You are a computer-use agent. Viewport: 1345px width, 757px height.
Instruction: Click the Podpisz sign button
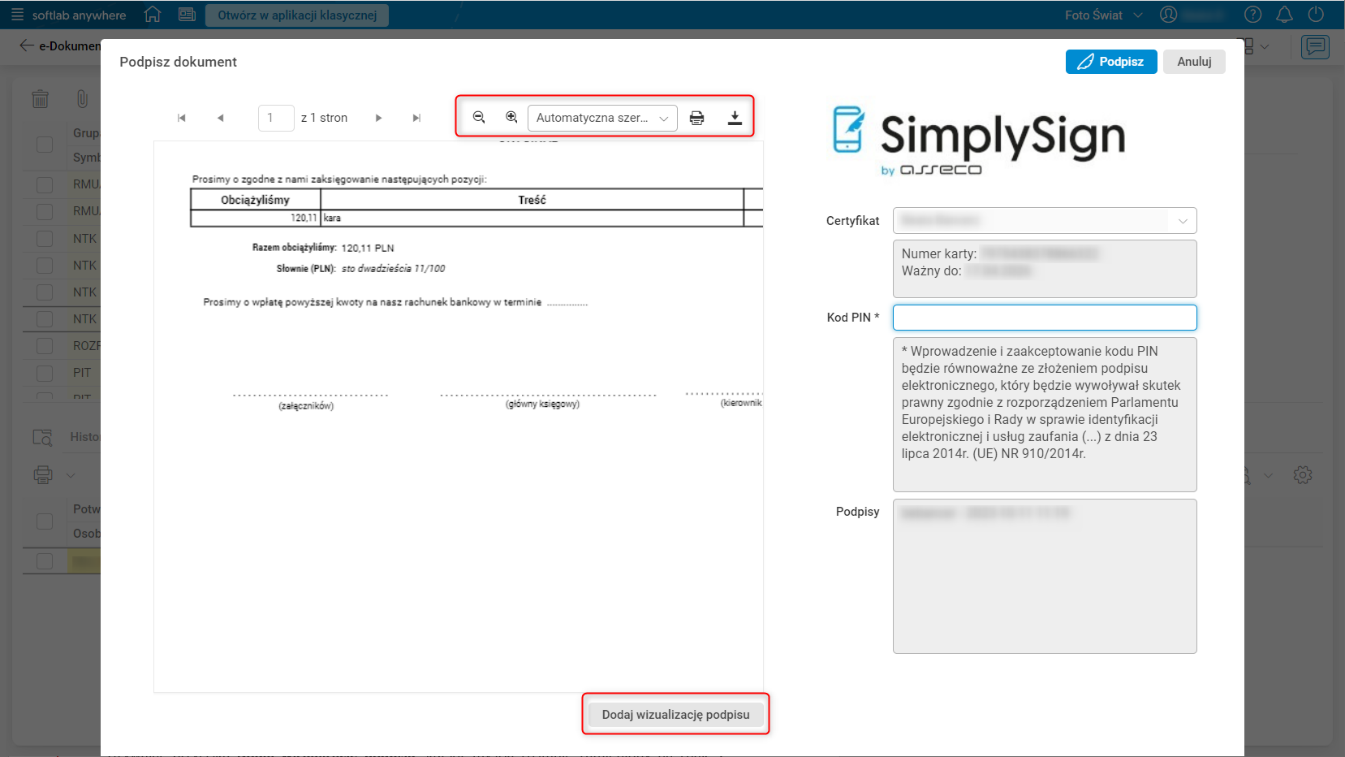[1111, 61]
